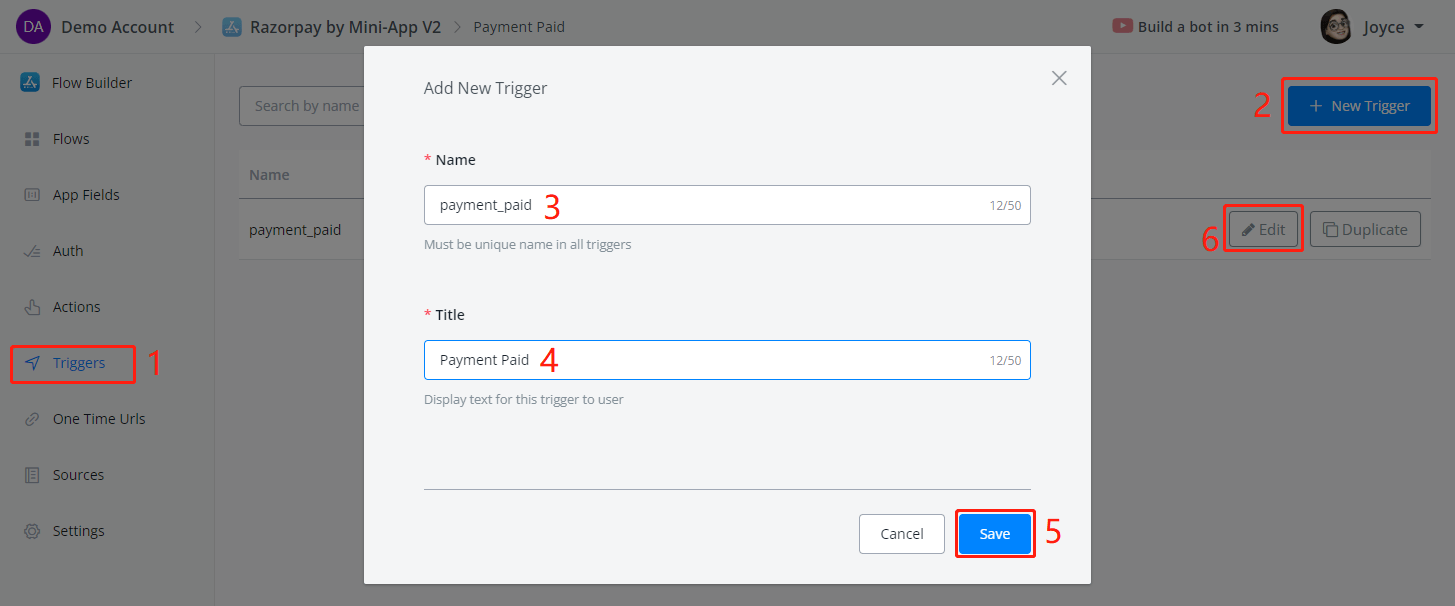This screenshot has height=606, width=1455.
Task: Open the Triggers menu item
Action: tap(78, 363)
